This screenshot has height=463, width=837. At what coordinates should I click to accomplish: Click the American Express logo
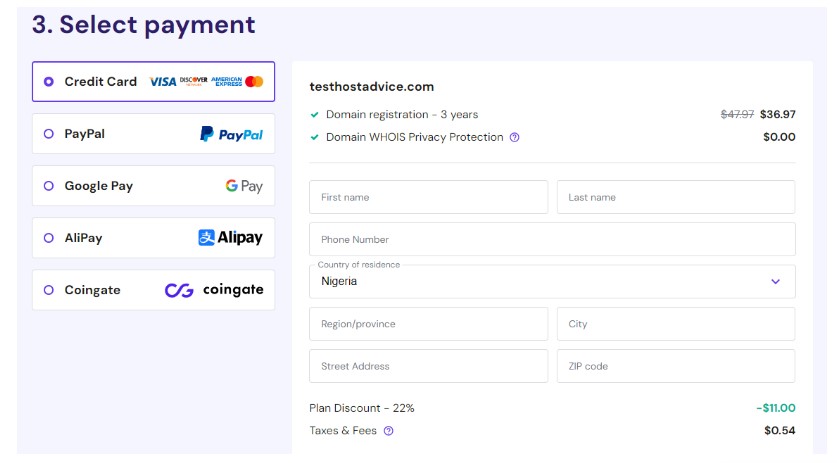tap(226, 81)
